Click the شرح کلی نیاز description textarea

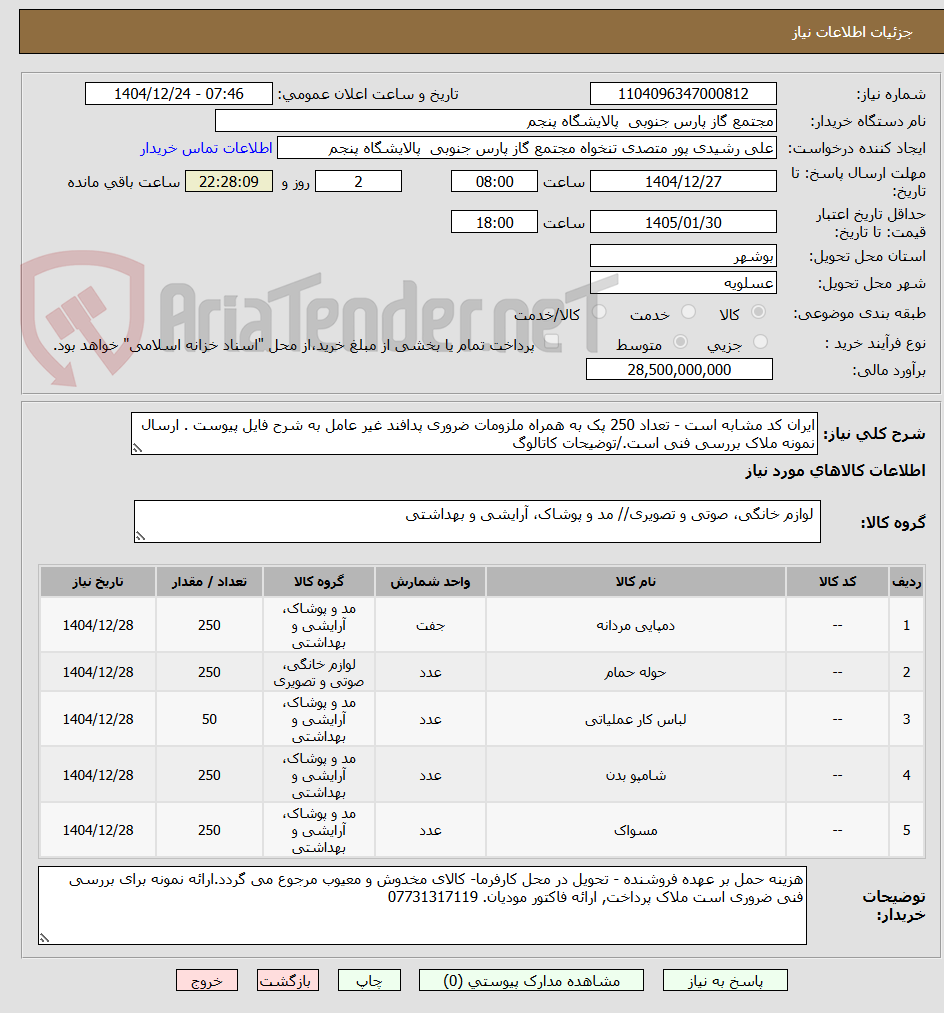(474, 433)
